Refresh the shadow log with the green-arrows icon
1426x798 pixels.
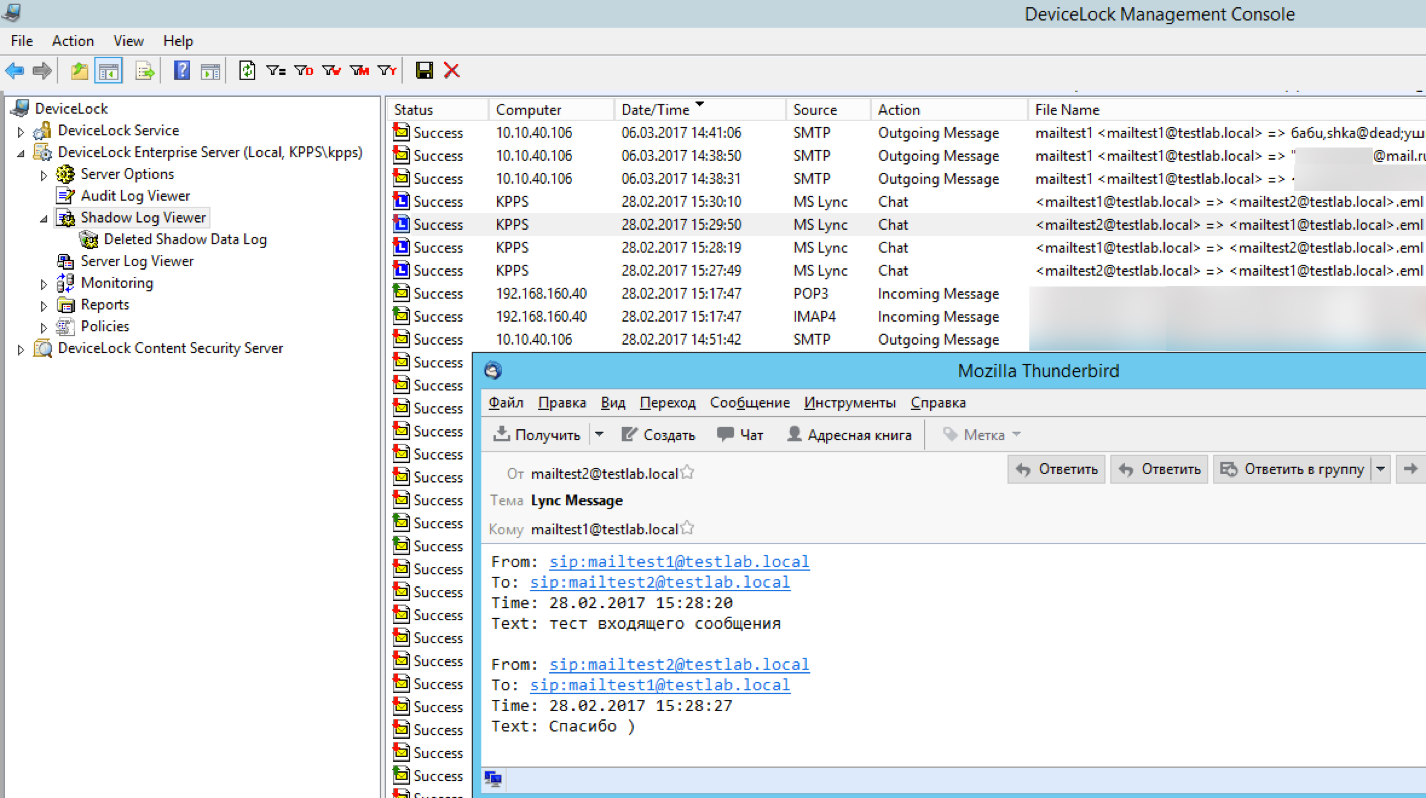click(247, 70)
